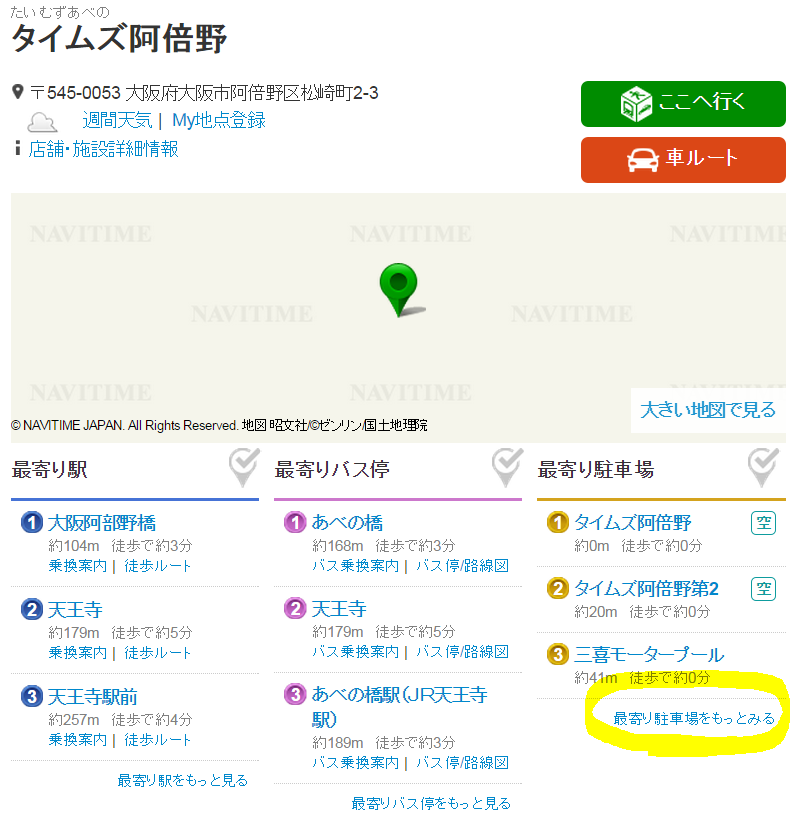Click the address text 〒545-0053 大阪府大阪市阿倍野区松崎町2-3
This screenshot has width=810, height=831.
coord(204,93)
